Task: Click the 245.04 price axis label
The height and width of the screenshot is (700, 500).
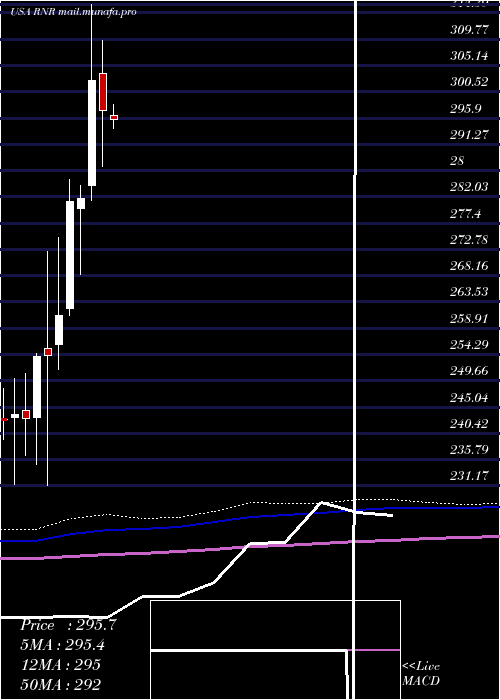Action: (470, 397)
